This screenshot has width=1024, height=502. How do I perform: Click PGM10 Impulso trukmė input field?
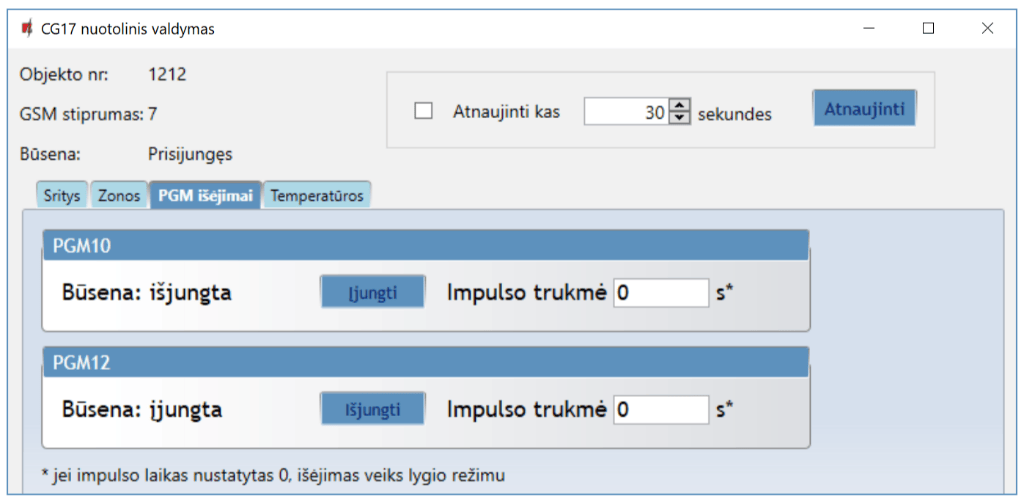point(660,294)
